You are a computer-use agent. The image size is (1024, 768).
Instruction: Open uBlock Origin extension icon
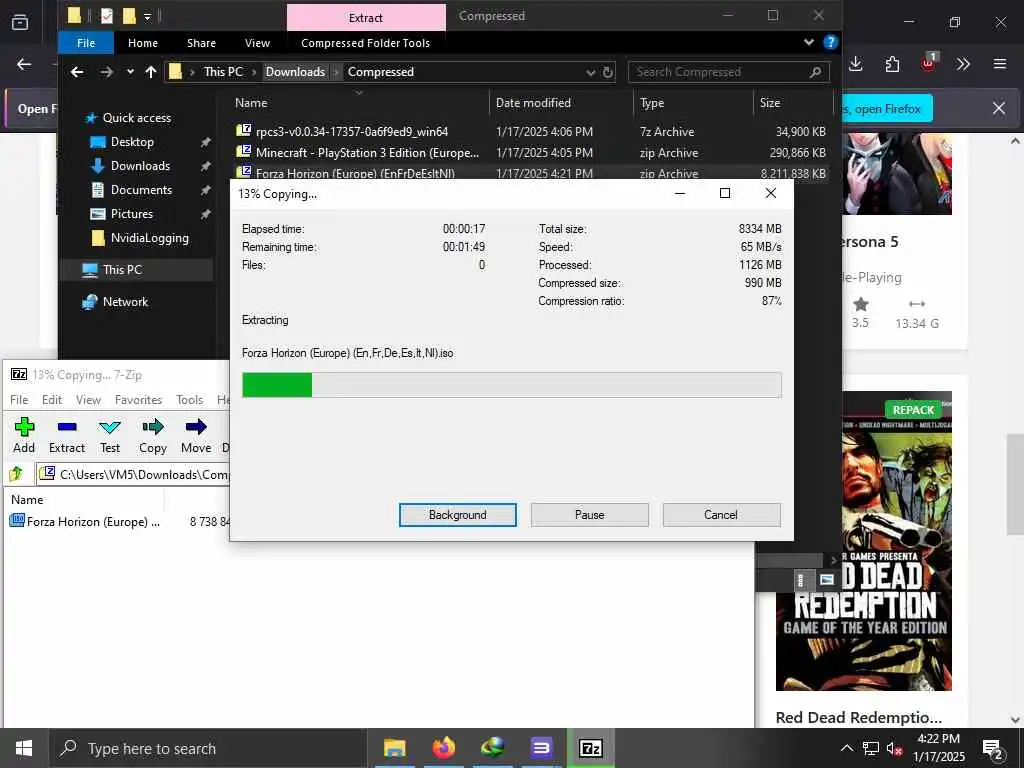coord(928,64)
